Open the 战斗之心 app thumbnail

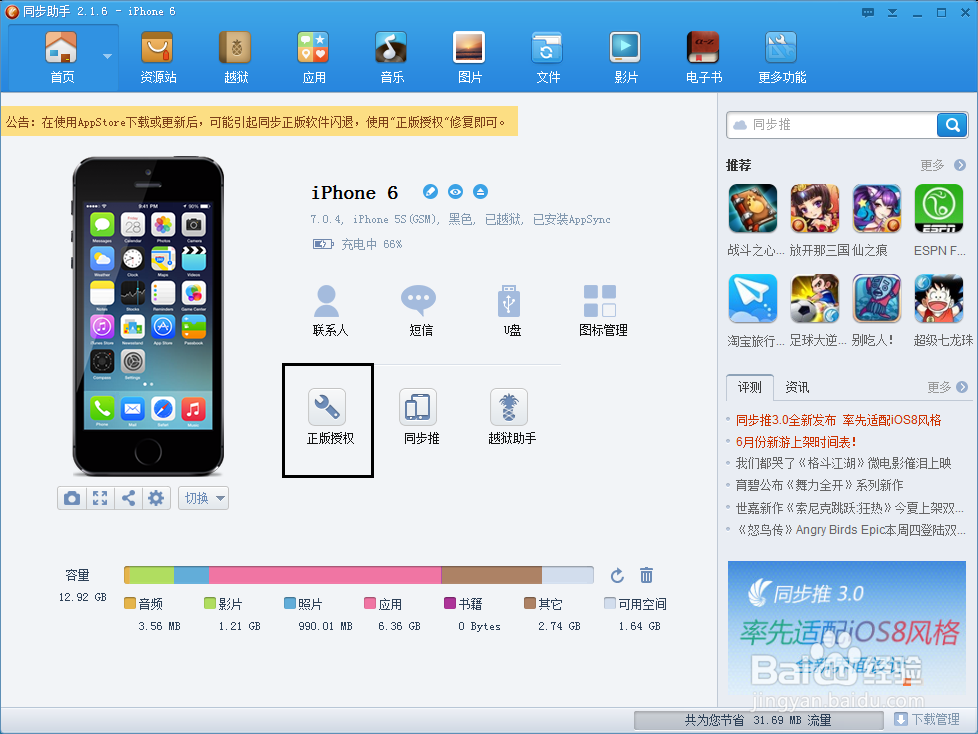(x=753, y=208)
